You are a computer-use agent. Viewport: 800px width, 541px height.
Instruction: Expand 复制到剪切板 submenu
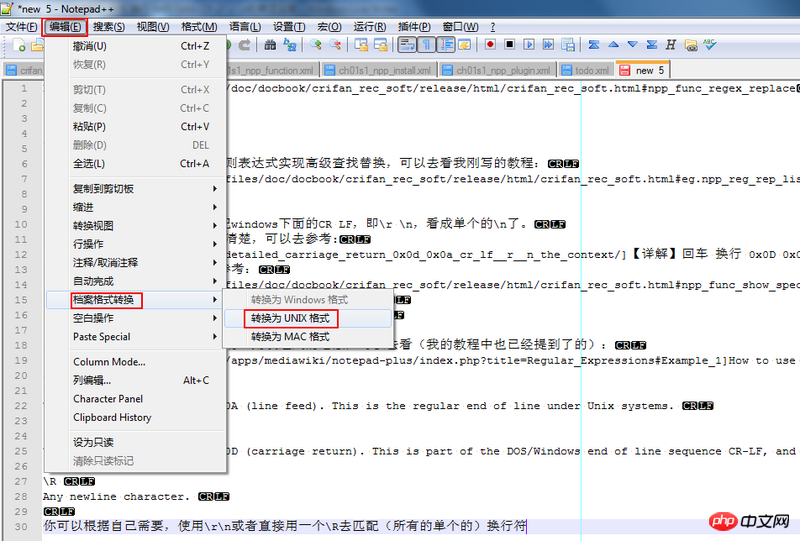pos(136,188)
